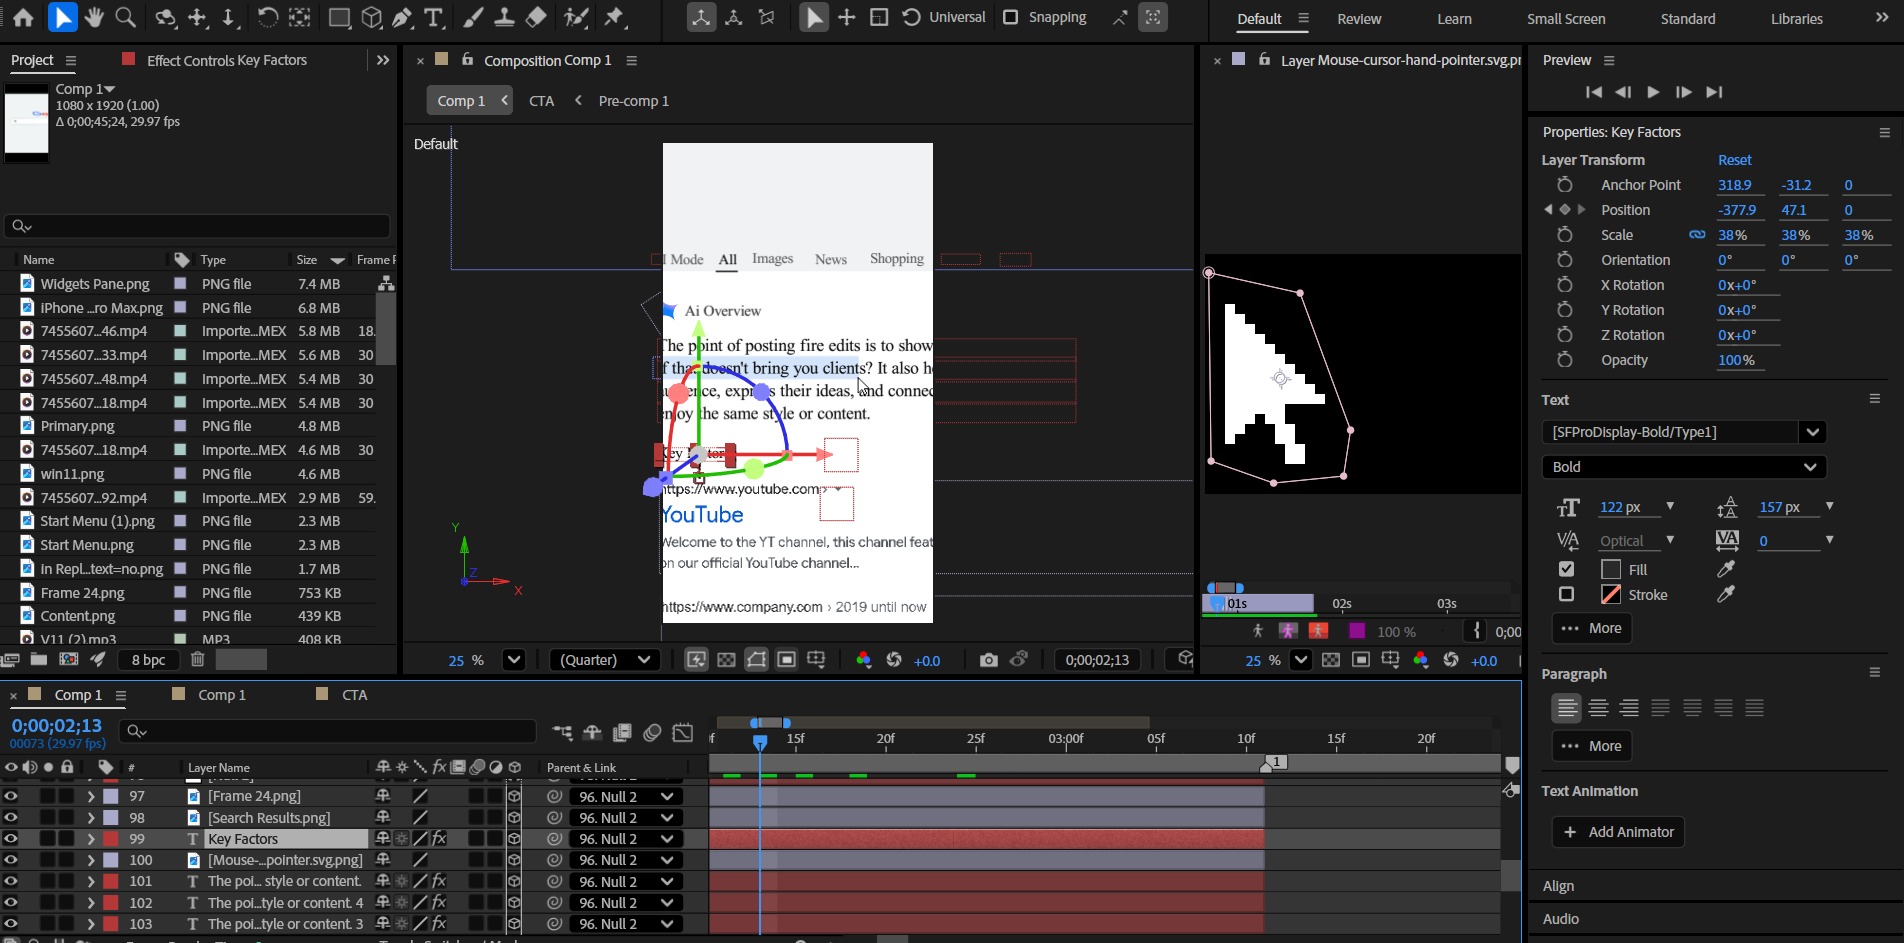Select the Rectangle shape tool

click(x=340, y=17)
